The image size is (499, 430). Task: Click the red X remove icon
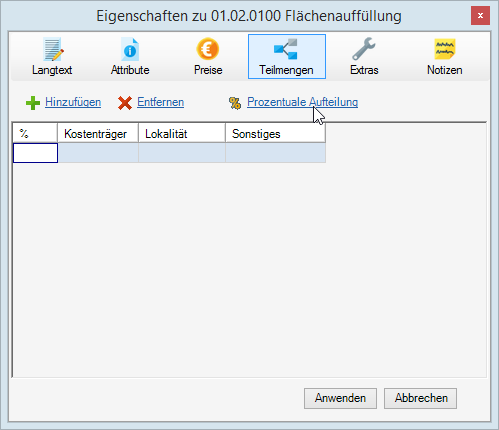coord(125,103)
